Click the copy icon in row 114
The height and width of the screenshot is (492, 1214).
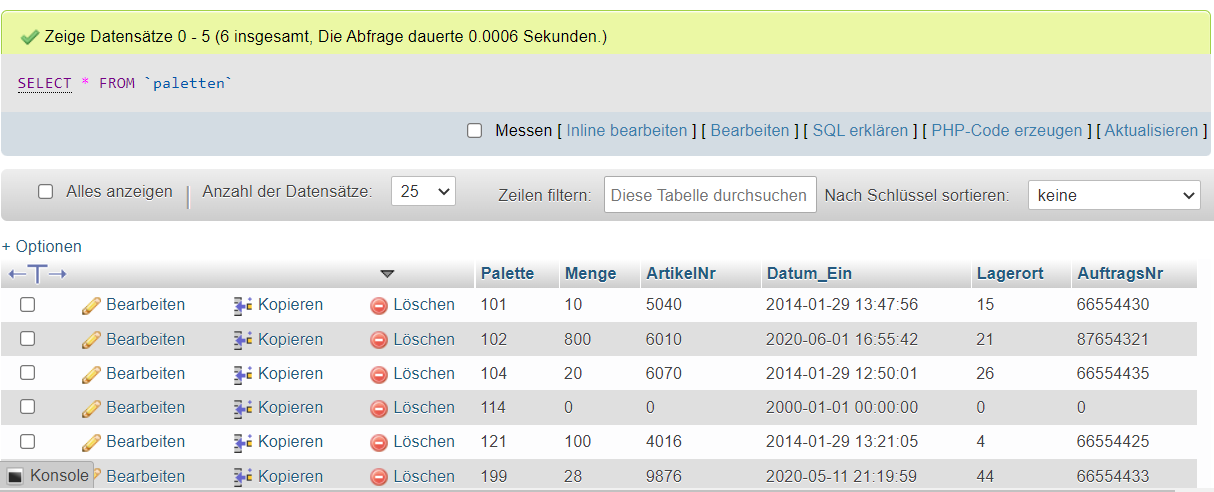pos(243,408)
